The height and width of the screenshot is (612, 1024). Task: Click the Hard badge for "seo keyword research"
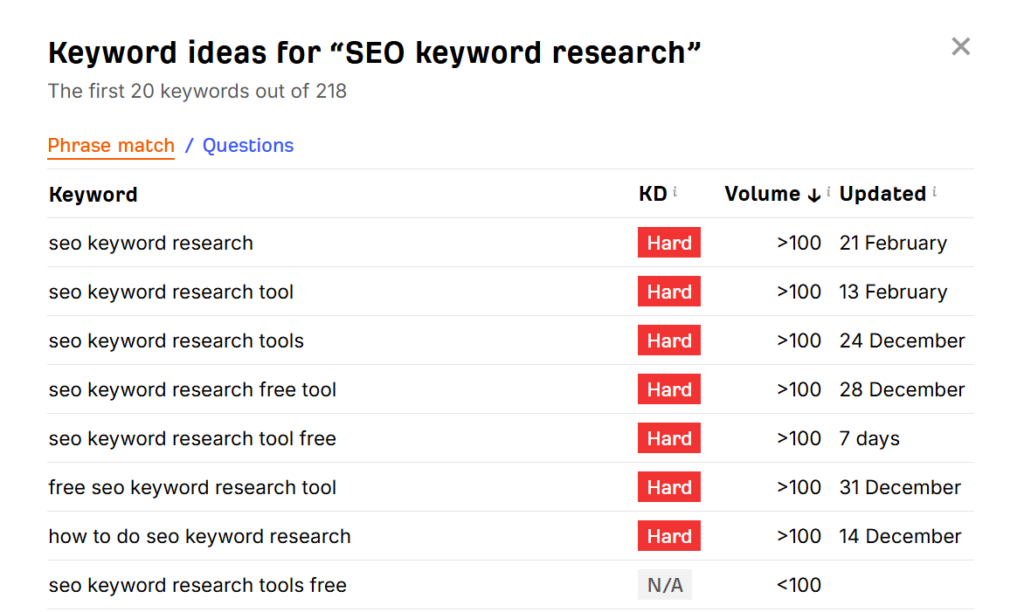click(668, 242)
